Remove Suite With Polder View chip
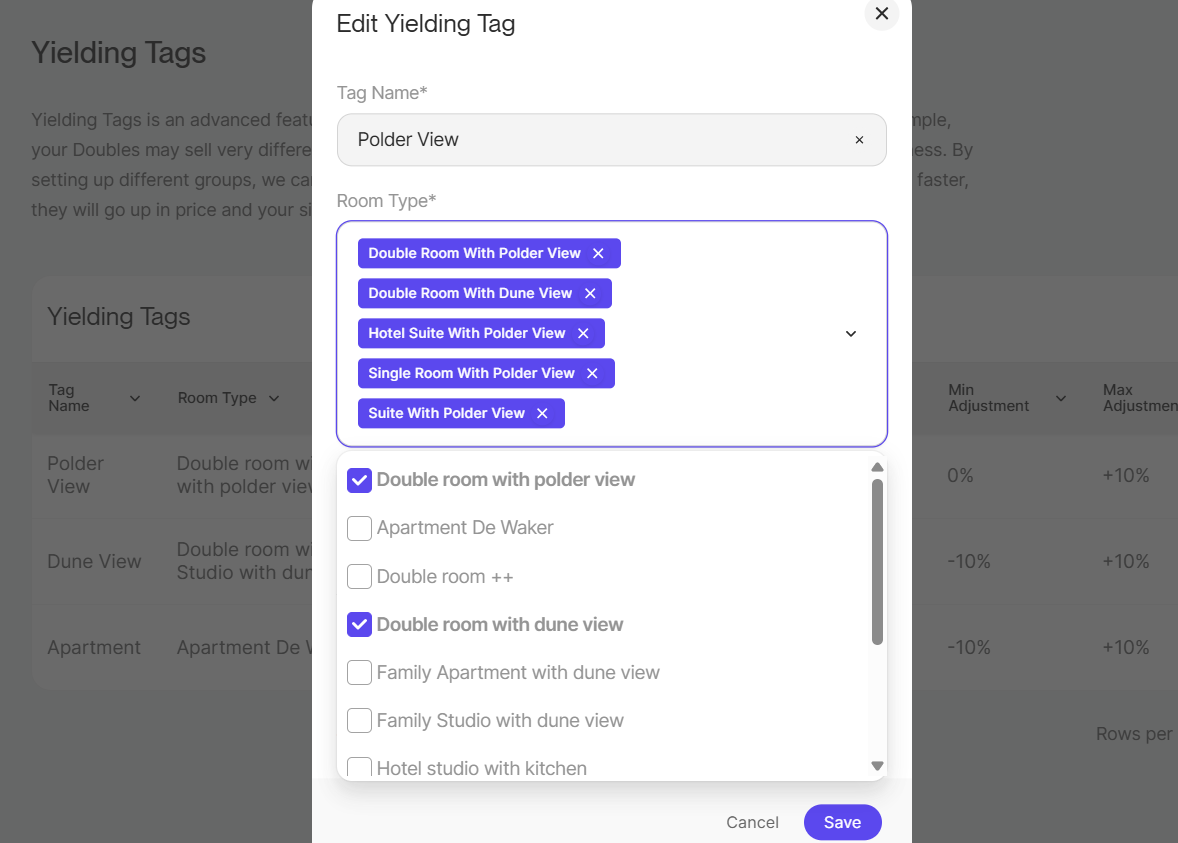The width and height of the screenshot is (1178, 843). point(542,414)
